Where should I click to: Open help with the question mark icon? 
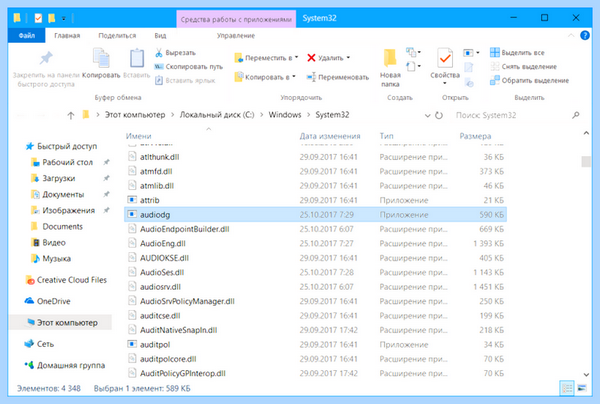tap(585, 36)
